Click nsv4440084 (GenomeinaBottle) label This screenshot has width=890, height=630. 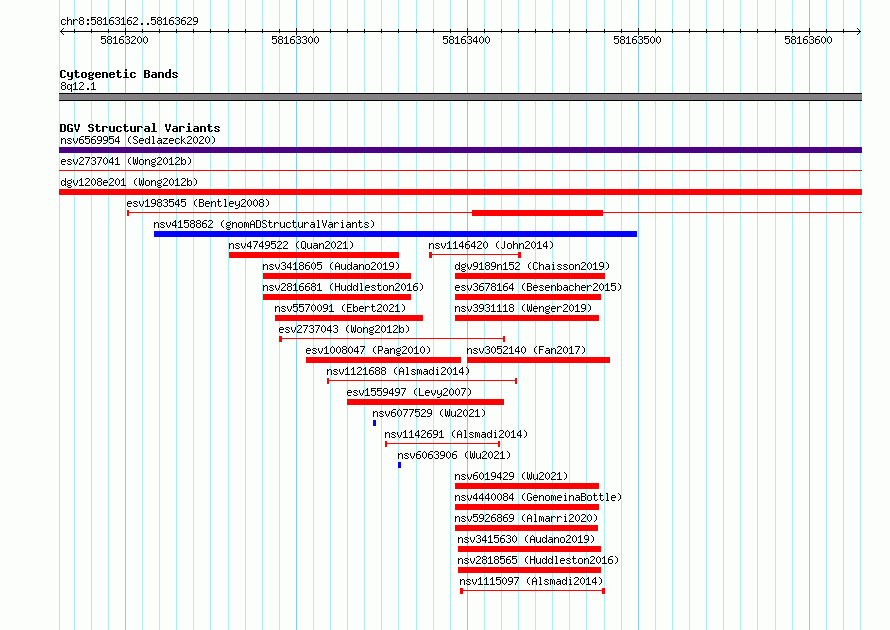(538, 497)
